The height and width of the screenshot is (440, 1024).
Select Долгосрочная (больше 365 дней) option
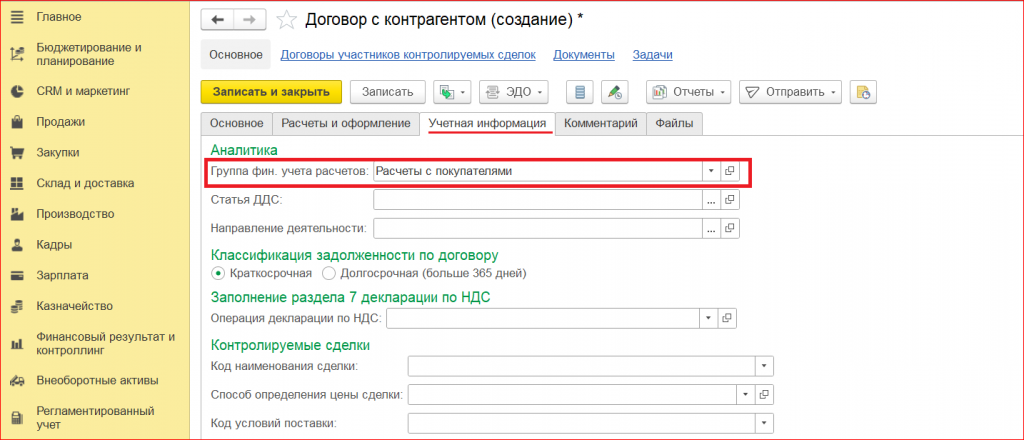[x=328, y=272]
